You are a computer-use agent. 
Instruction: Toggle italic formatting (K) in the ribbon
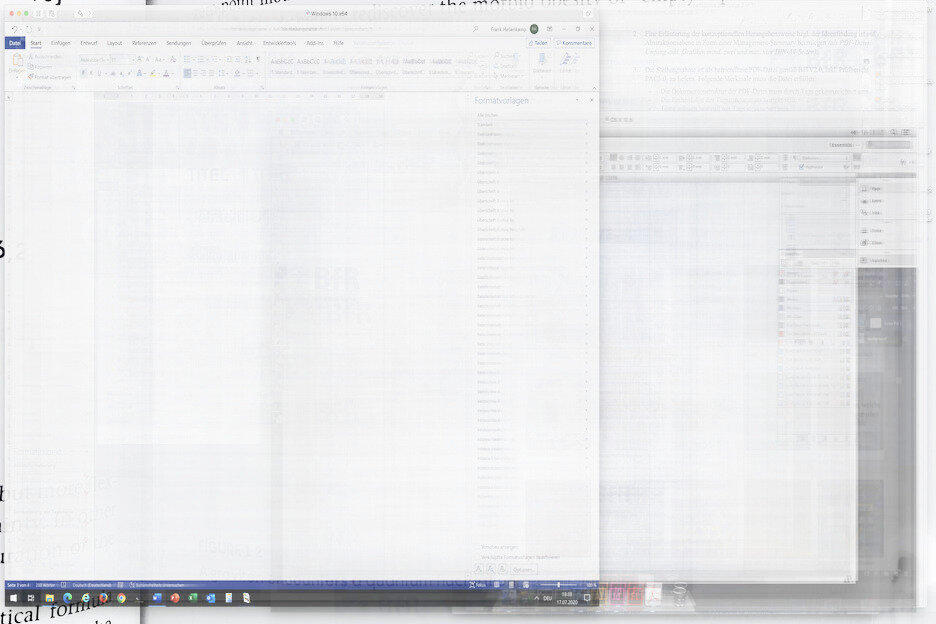pos(91,73)
